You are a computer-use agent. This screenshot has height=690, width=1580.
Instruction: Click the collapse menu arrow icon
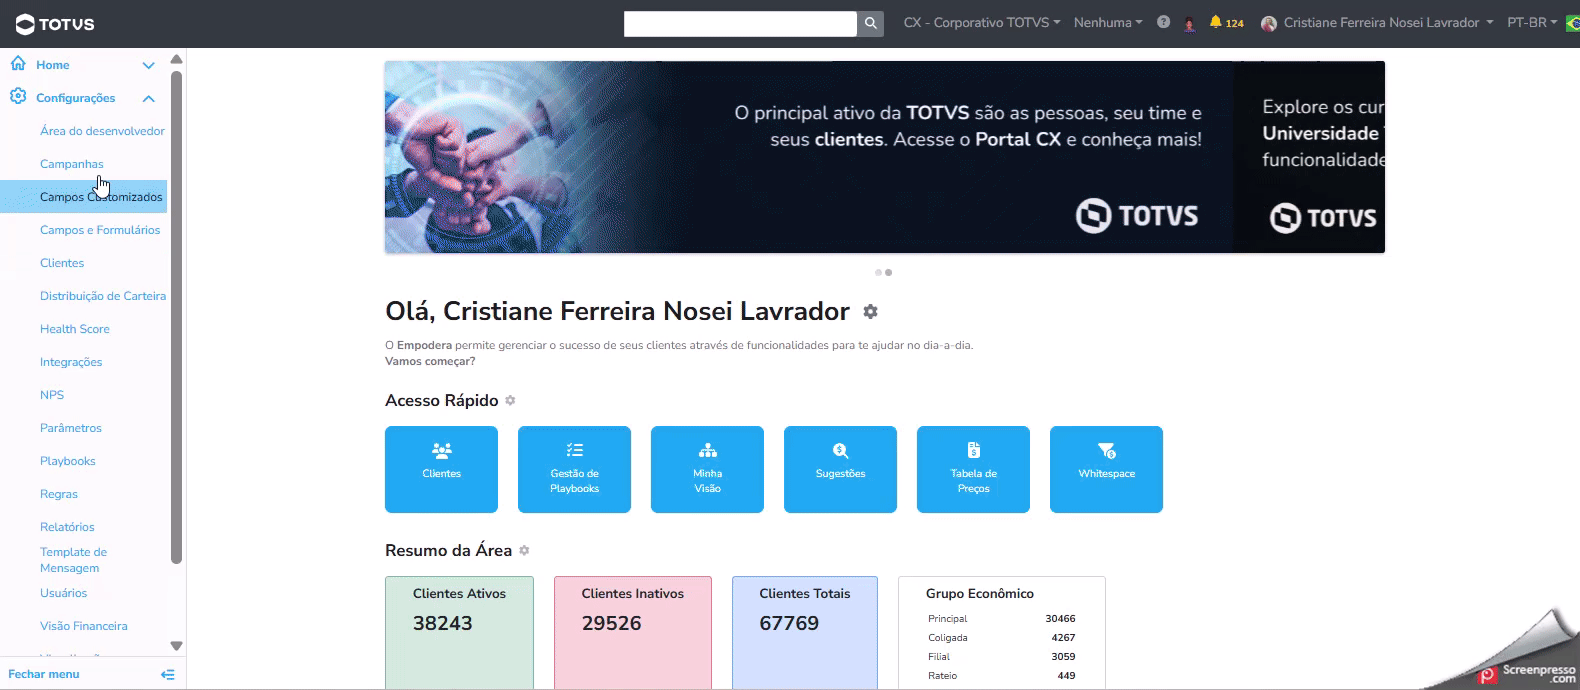point(168,674)
